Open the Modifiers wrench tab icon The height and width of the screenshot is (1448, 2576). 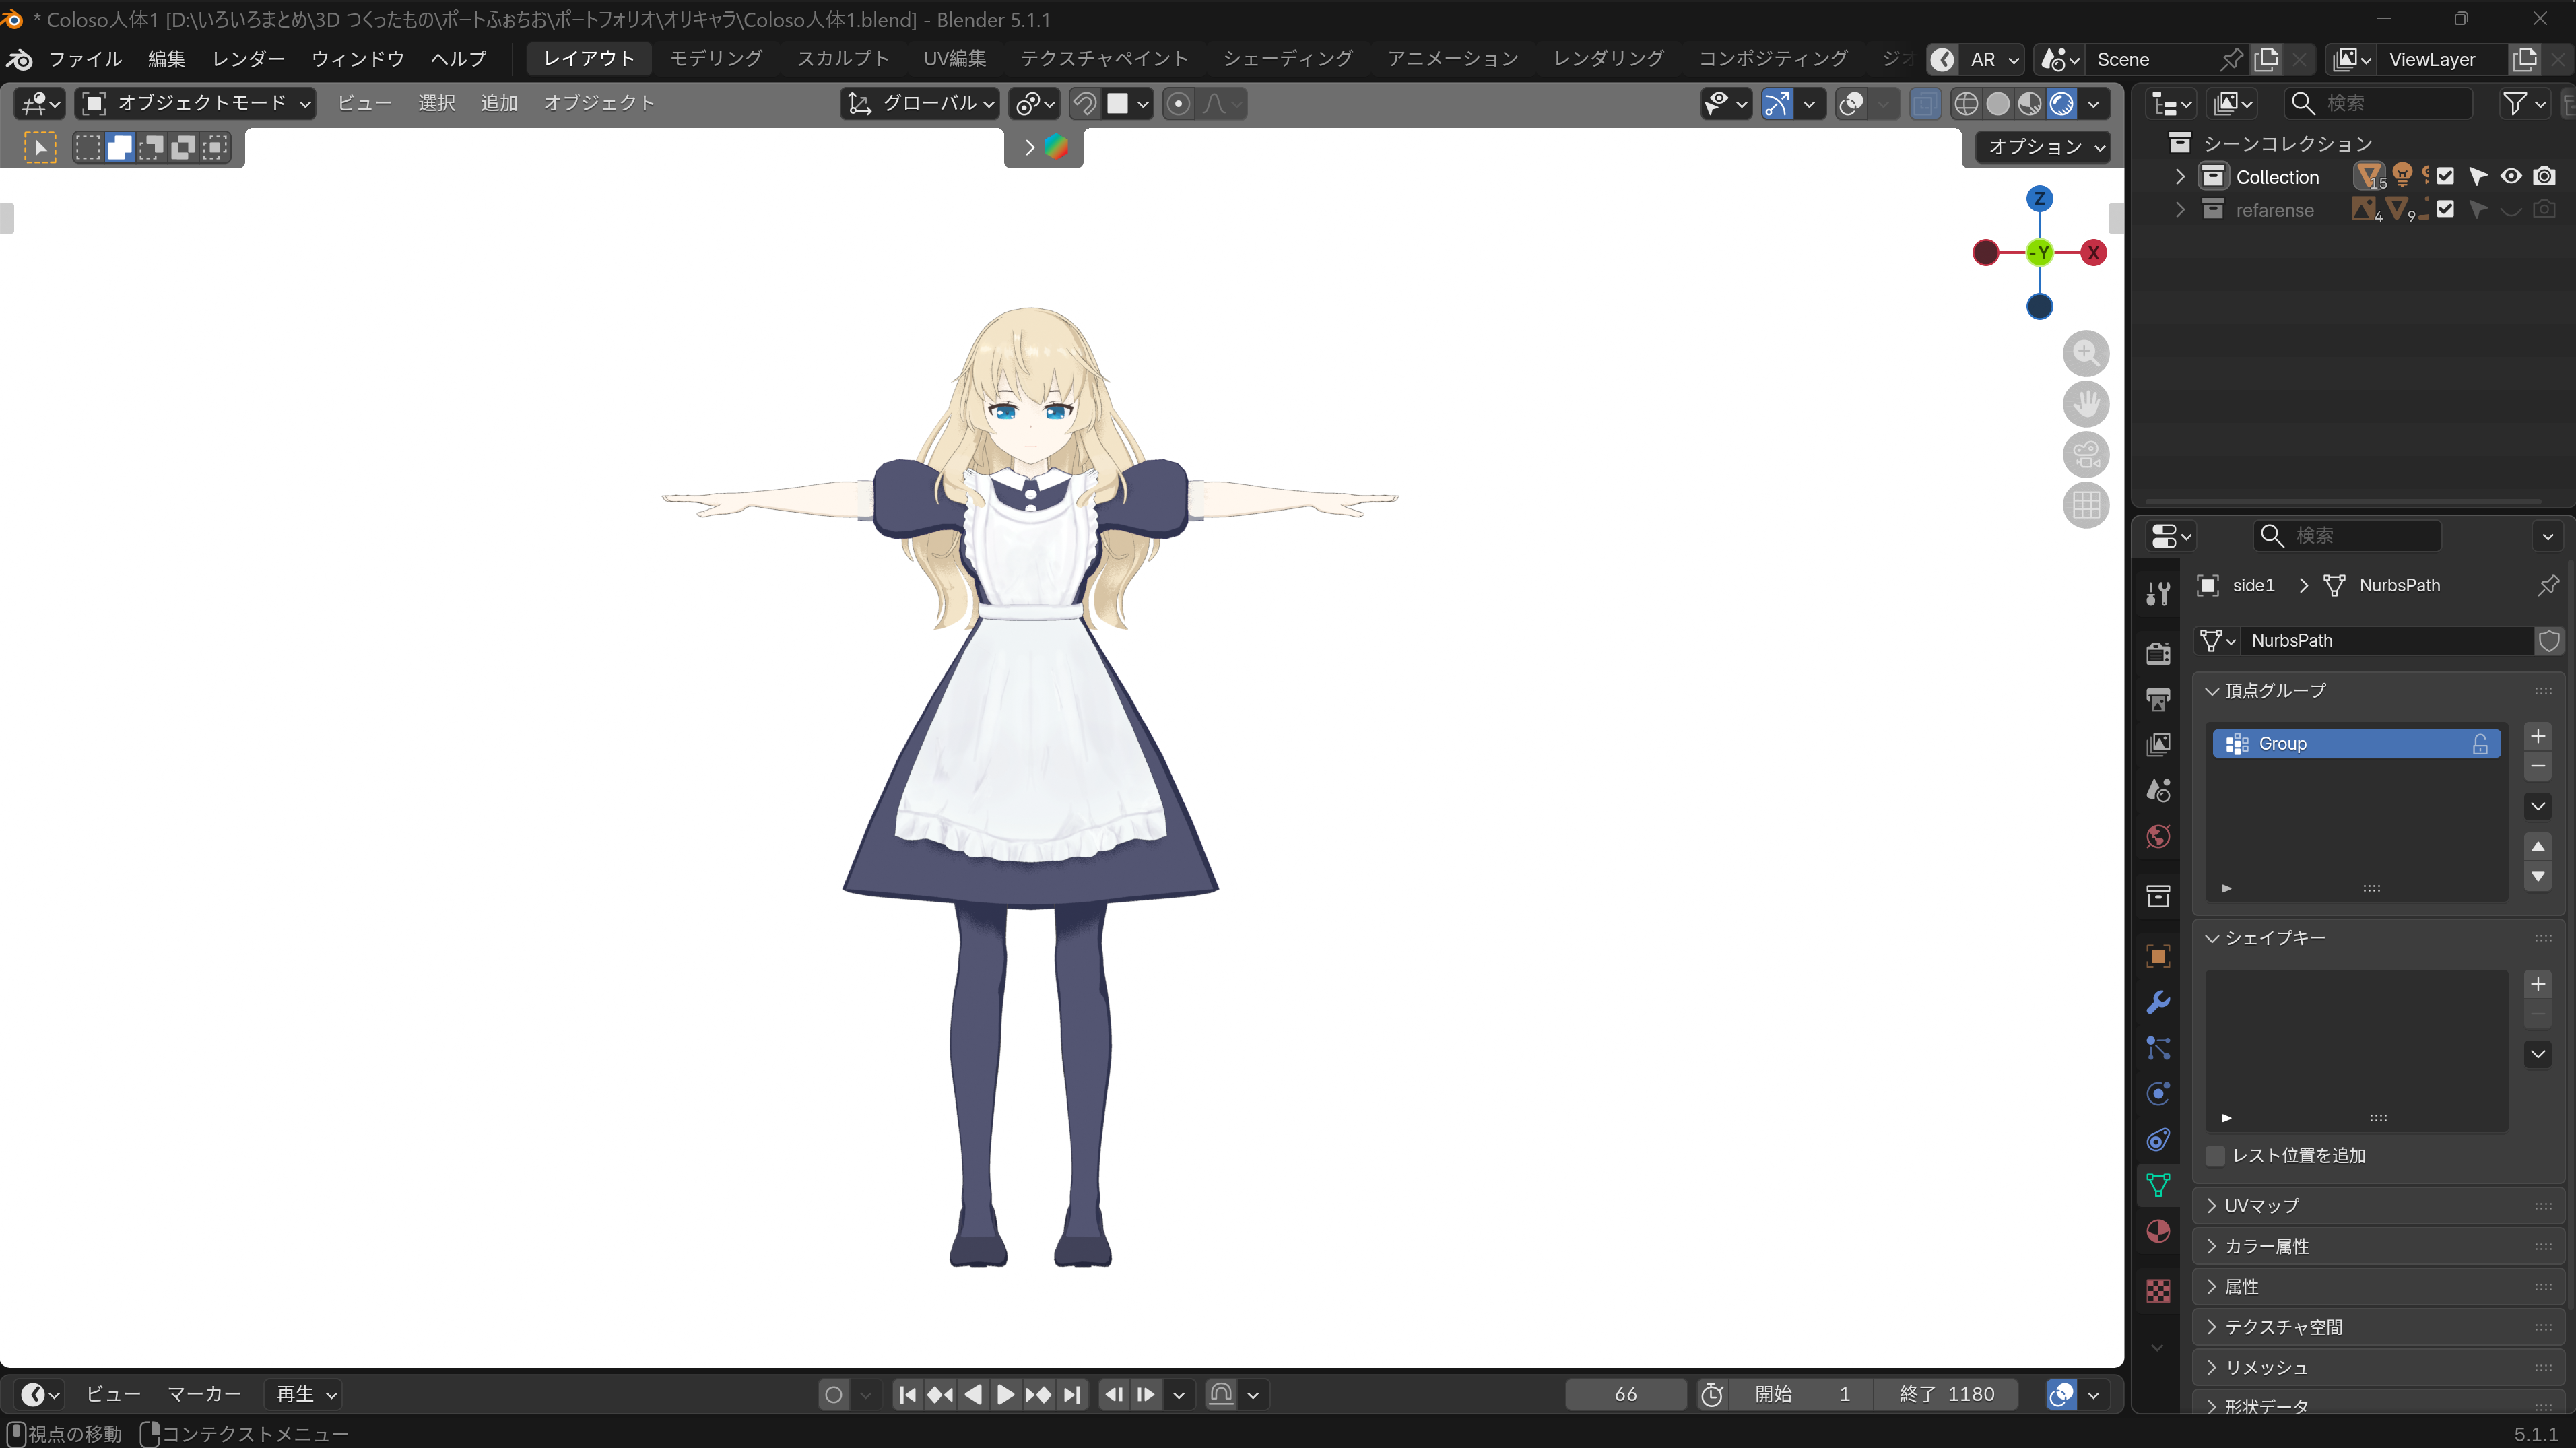click(2158, 1002)
